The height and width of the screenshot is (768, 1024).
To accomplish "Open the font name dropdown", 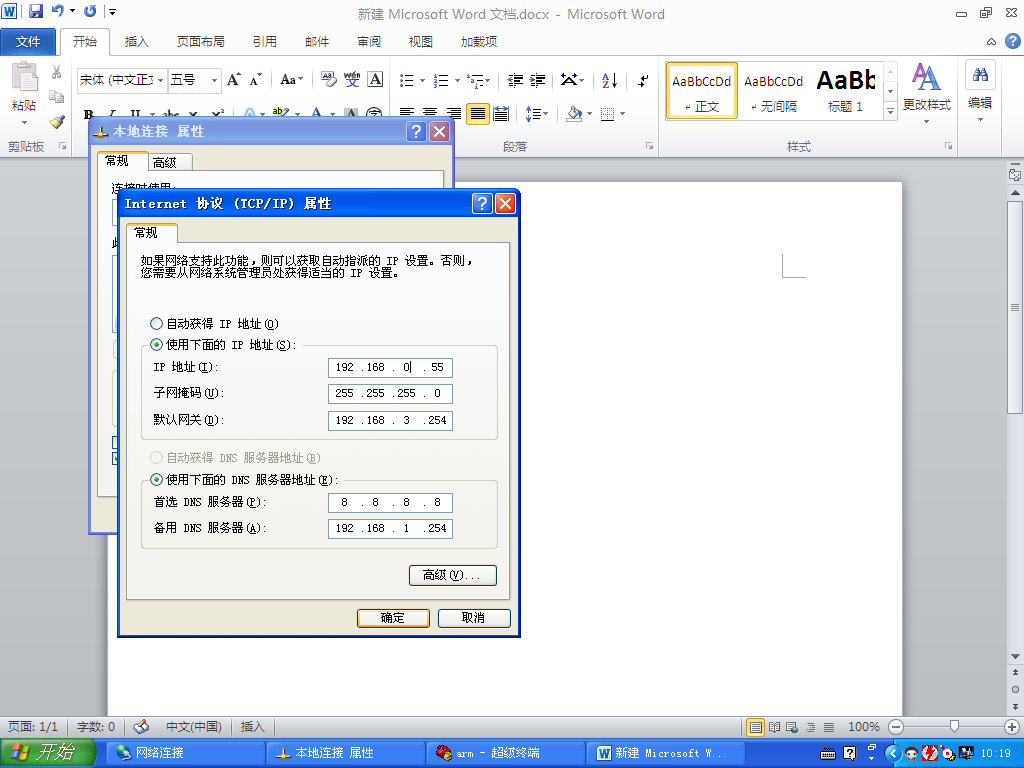I will tap(160, 80).
